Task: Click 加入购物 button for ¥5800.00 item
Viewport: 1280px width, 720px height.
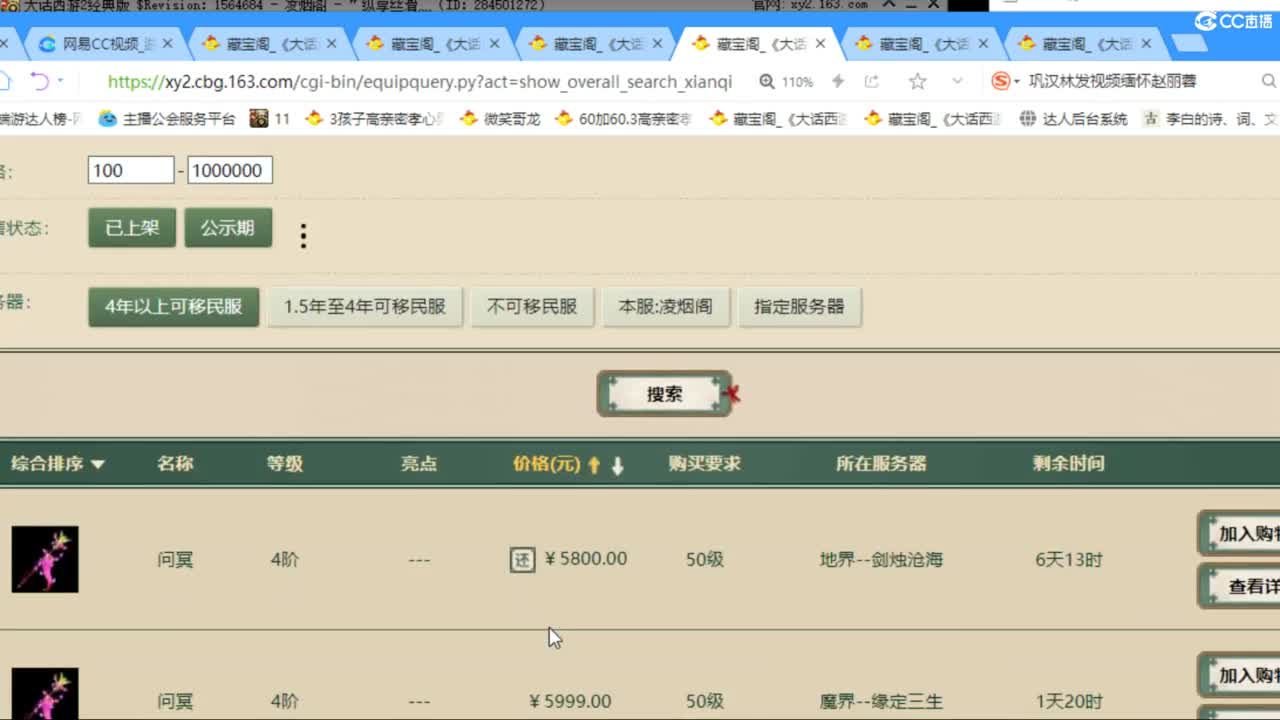Action: (1240, 534)
